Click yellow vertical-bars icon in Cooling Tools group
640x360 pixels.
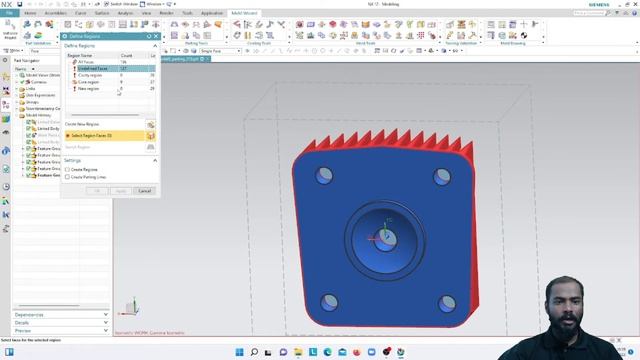pos(248,36)
